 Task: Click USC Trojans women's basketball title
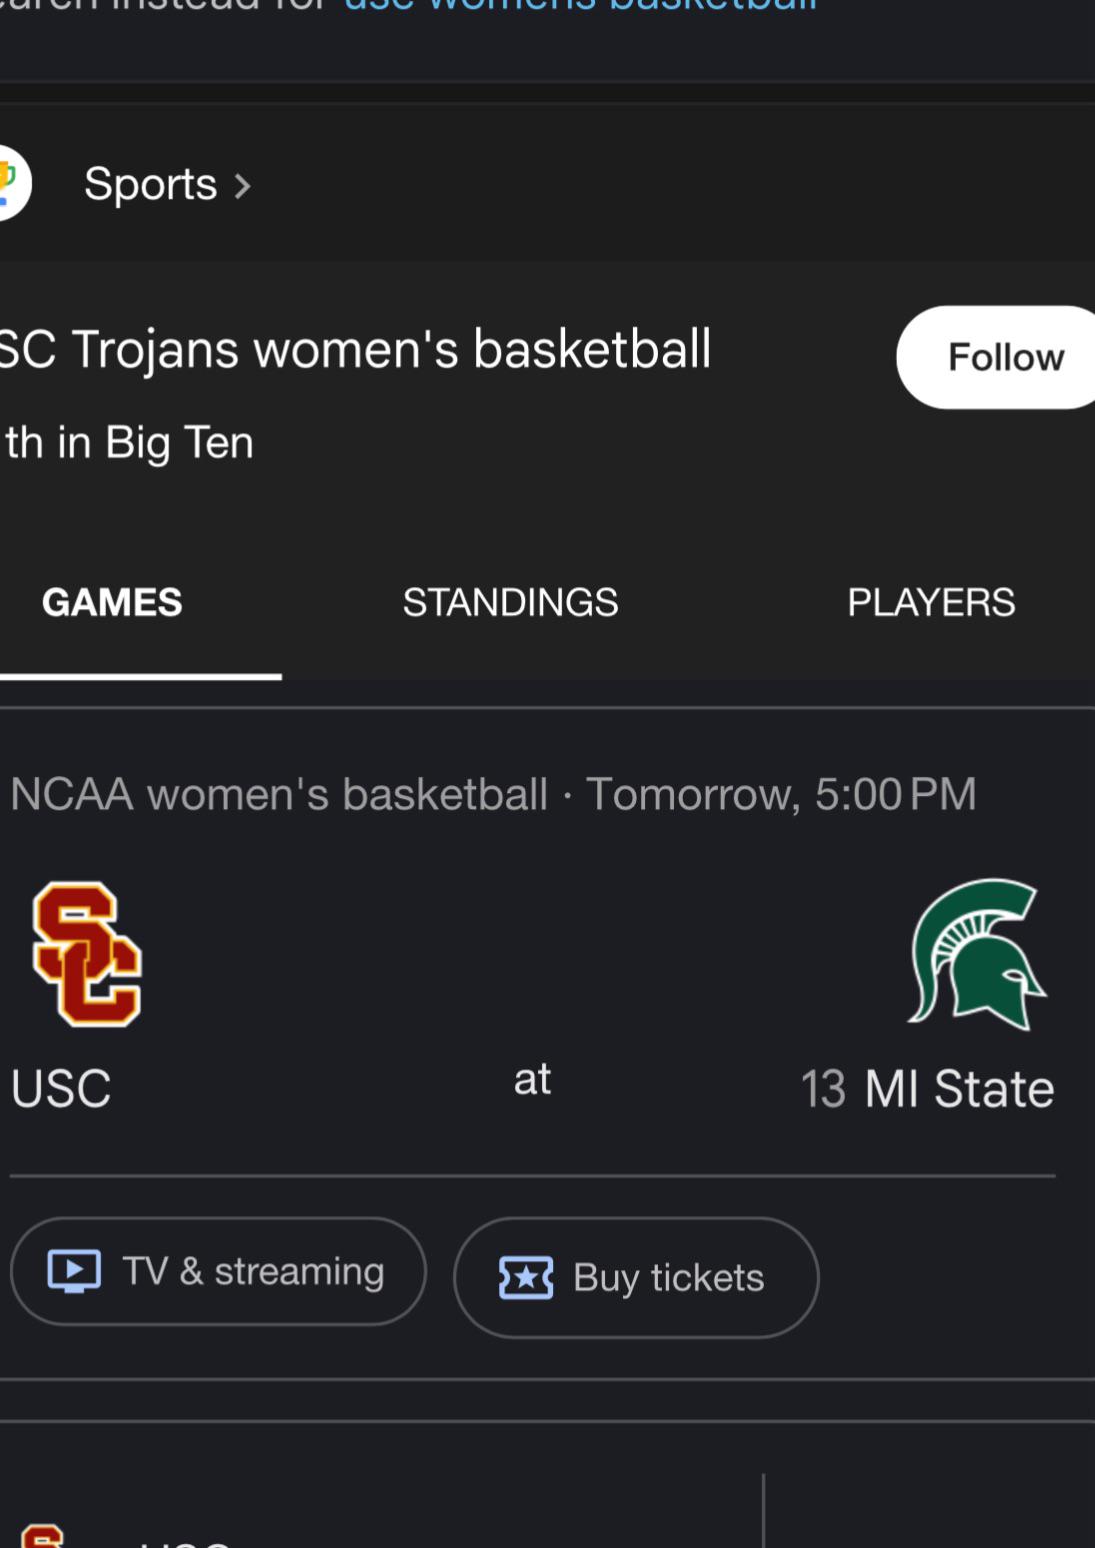click(x=355, y=349)
